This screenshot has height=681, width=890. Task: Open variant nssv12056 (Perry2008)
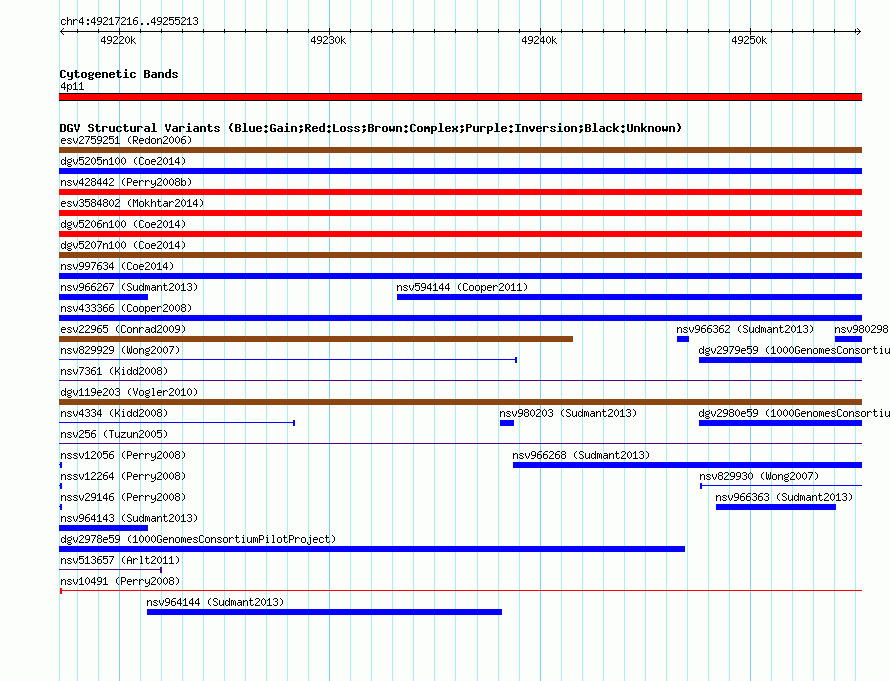[123, 455]
